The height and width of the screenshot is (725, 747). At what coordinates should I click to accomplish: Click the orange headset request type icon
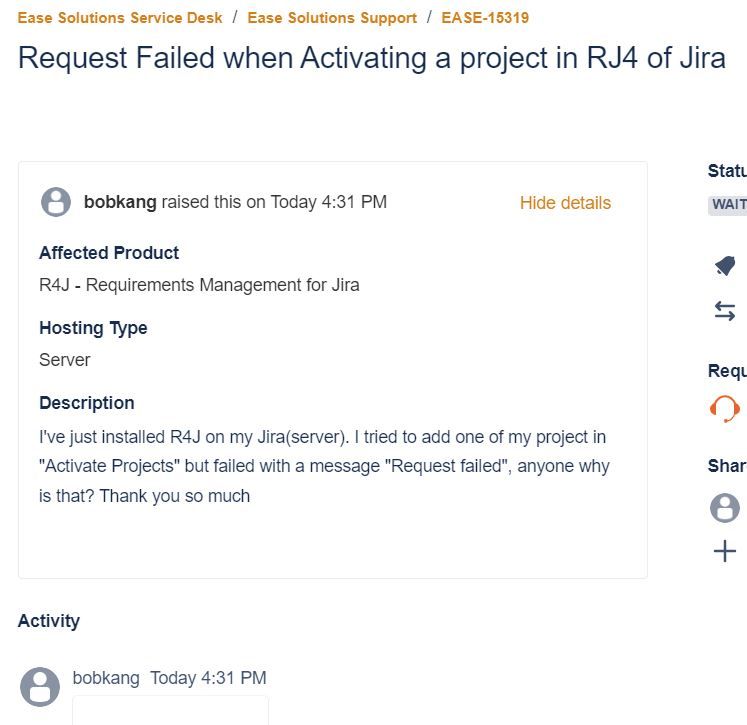pos(725,409)
